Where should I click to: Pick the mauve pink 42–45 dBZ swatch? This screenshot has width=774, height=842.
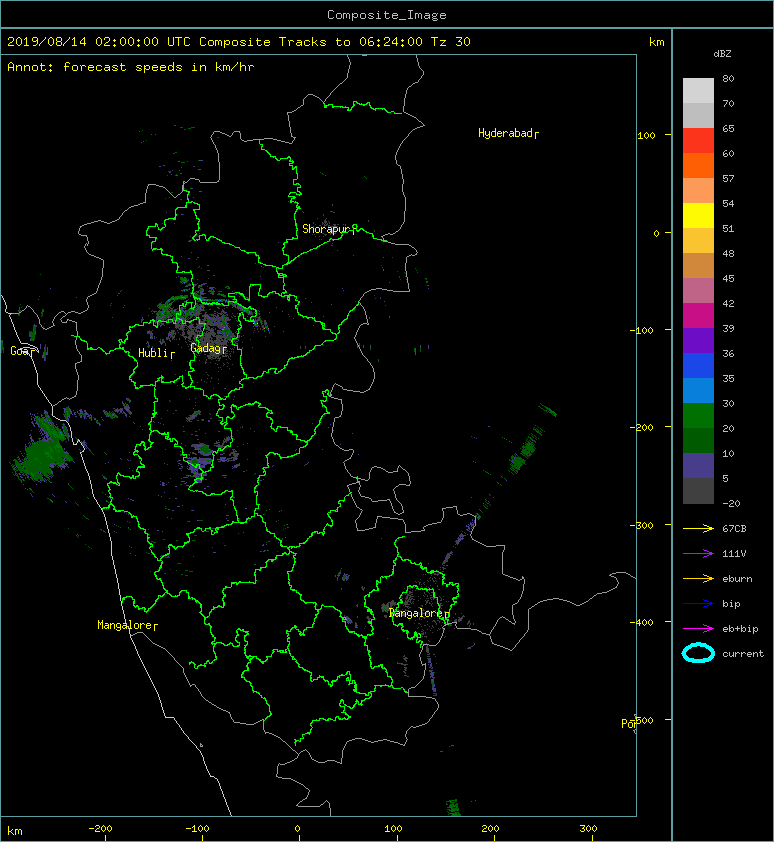(698, 290)
